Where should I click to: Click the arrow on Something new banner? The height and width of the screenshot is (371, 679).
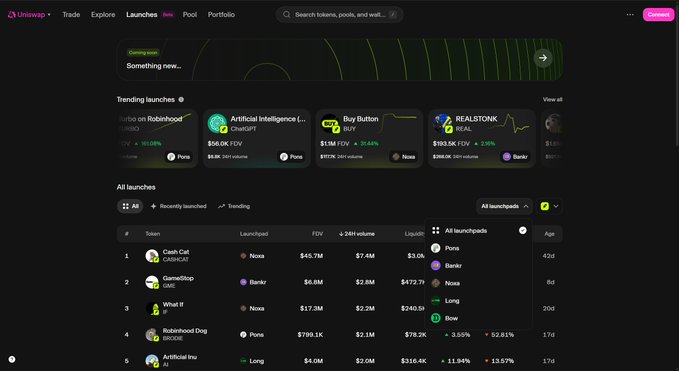[x=543, y=58]
